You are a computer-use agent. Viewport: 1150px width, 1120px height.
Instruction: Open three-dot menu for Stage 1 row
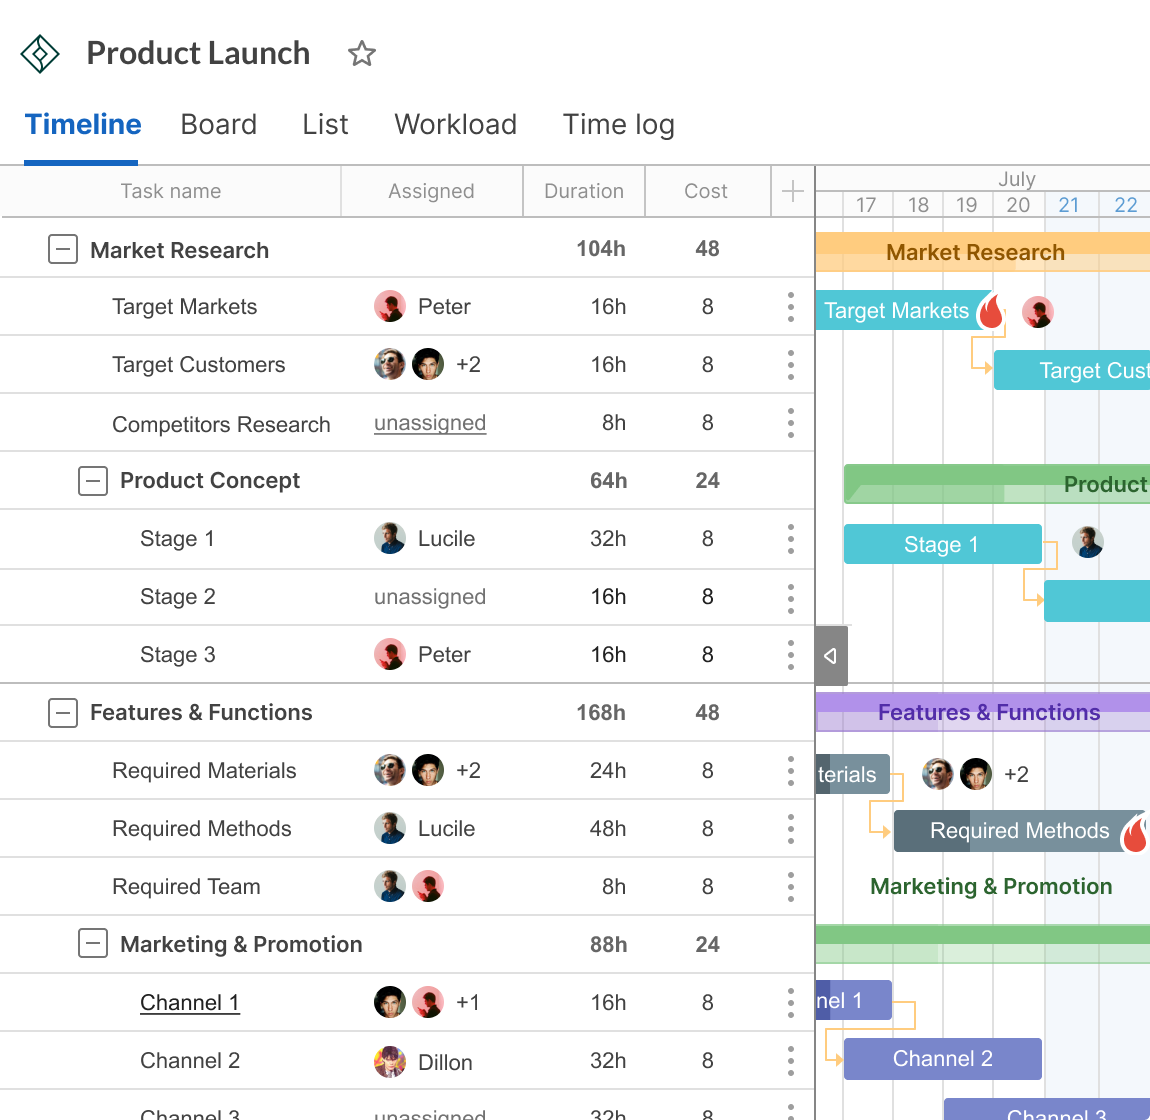[790, 539]
